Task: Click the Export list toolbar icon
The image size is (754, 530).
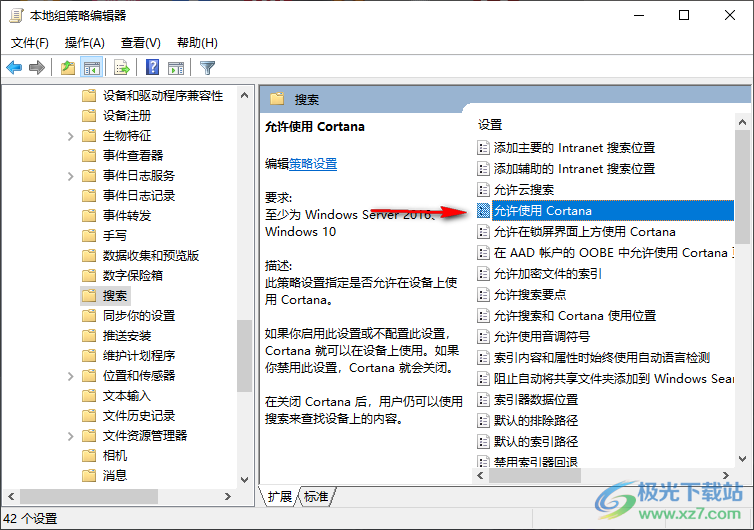Action: pos(122,68)
